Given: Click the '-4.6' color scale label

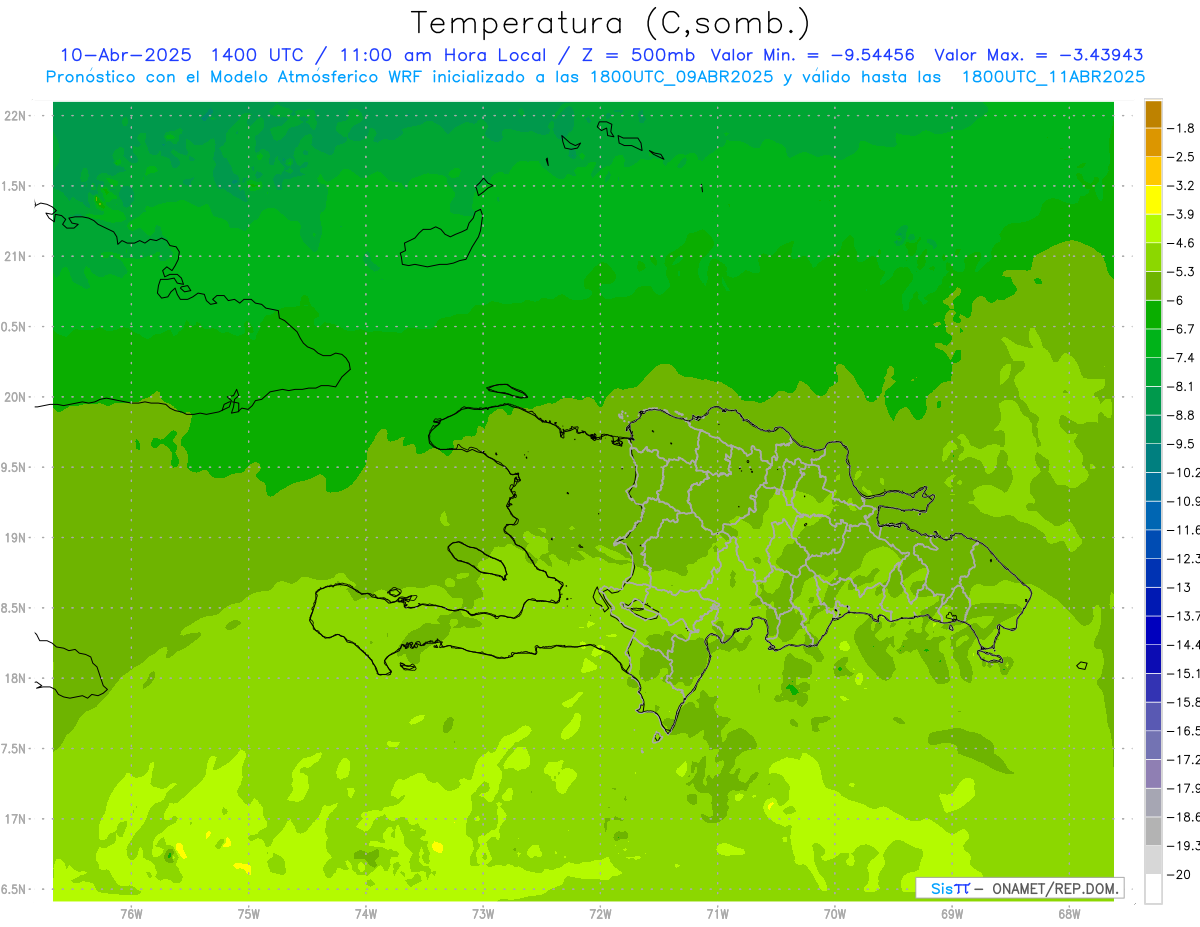Looking at the screenshot, I should click(x=1182, y=243).
